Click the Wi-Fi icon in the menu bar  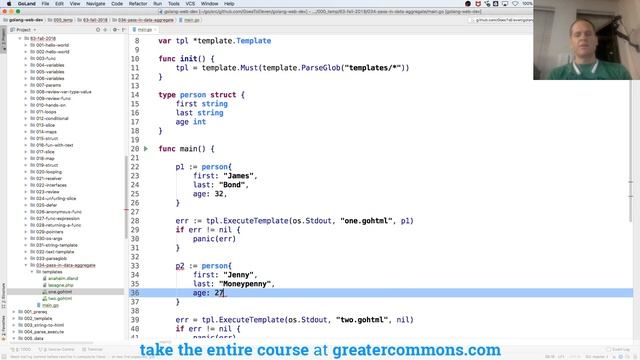(x=515, y=4)
